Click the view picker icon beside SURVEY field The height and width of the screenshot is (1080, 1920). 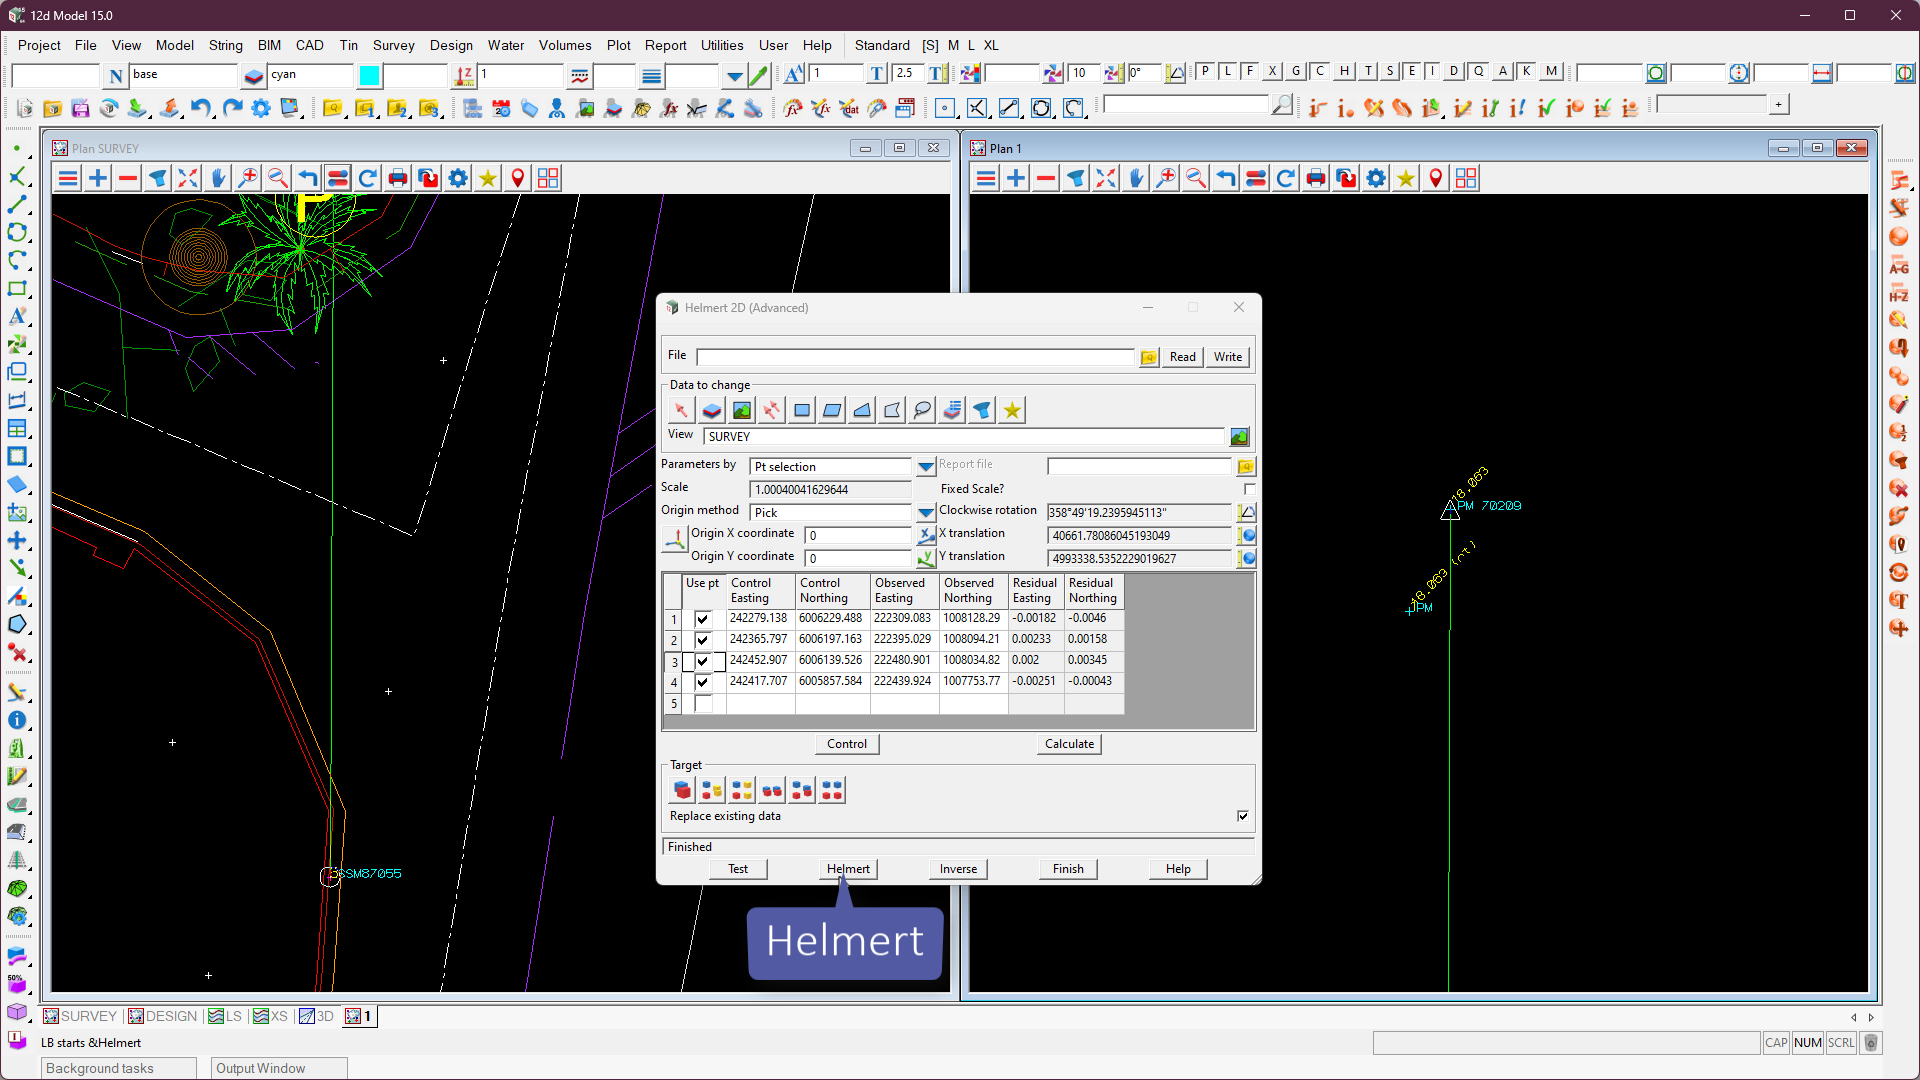1239,437
